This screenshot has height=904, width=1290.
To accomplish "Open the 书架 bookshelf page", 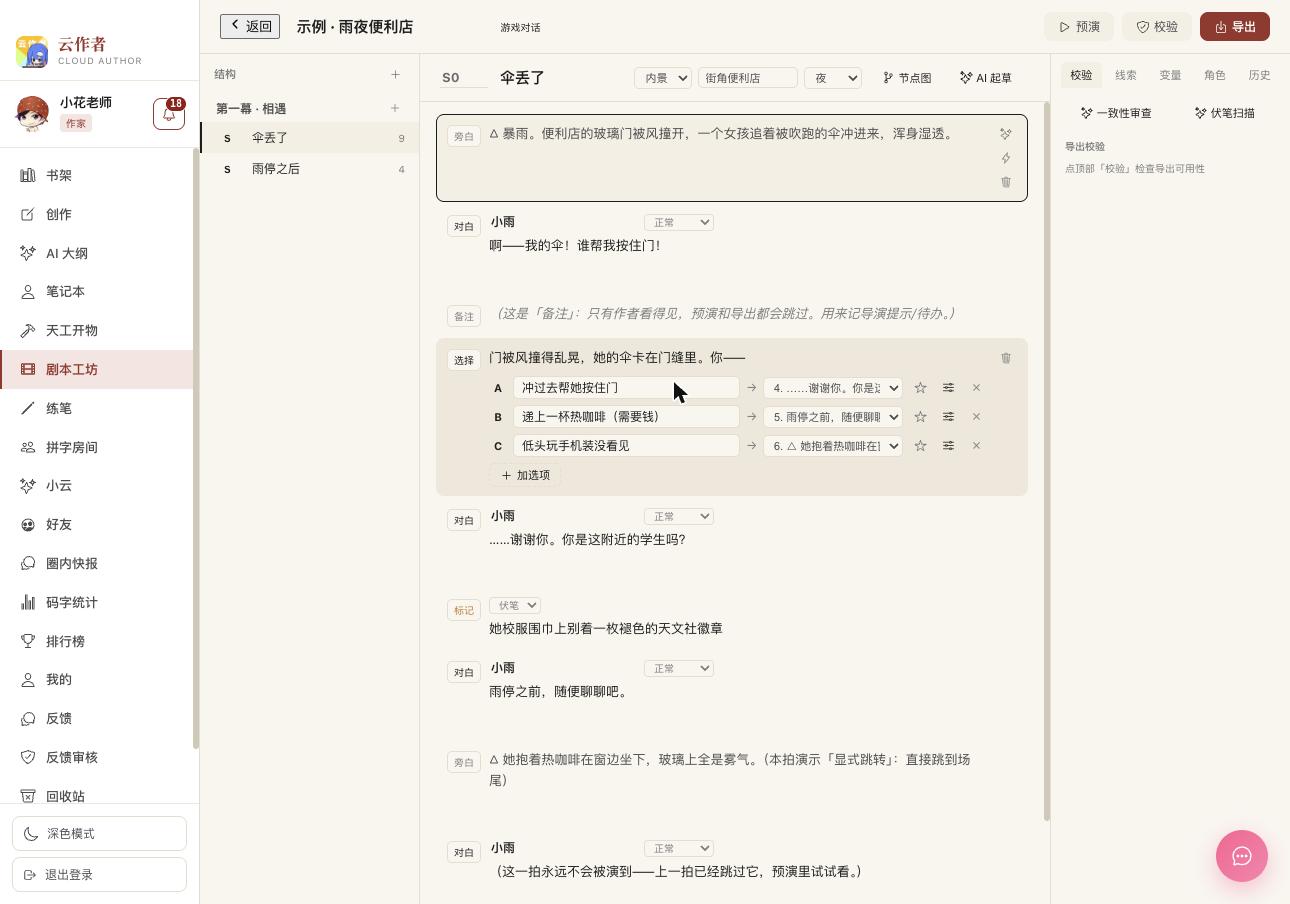I will (x=97, y=176).
